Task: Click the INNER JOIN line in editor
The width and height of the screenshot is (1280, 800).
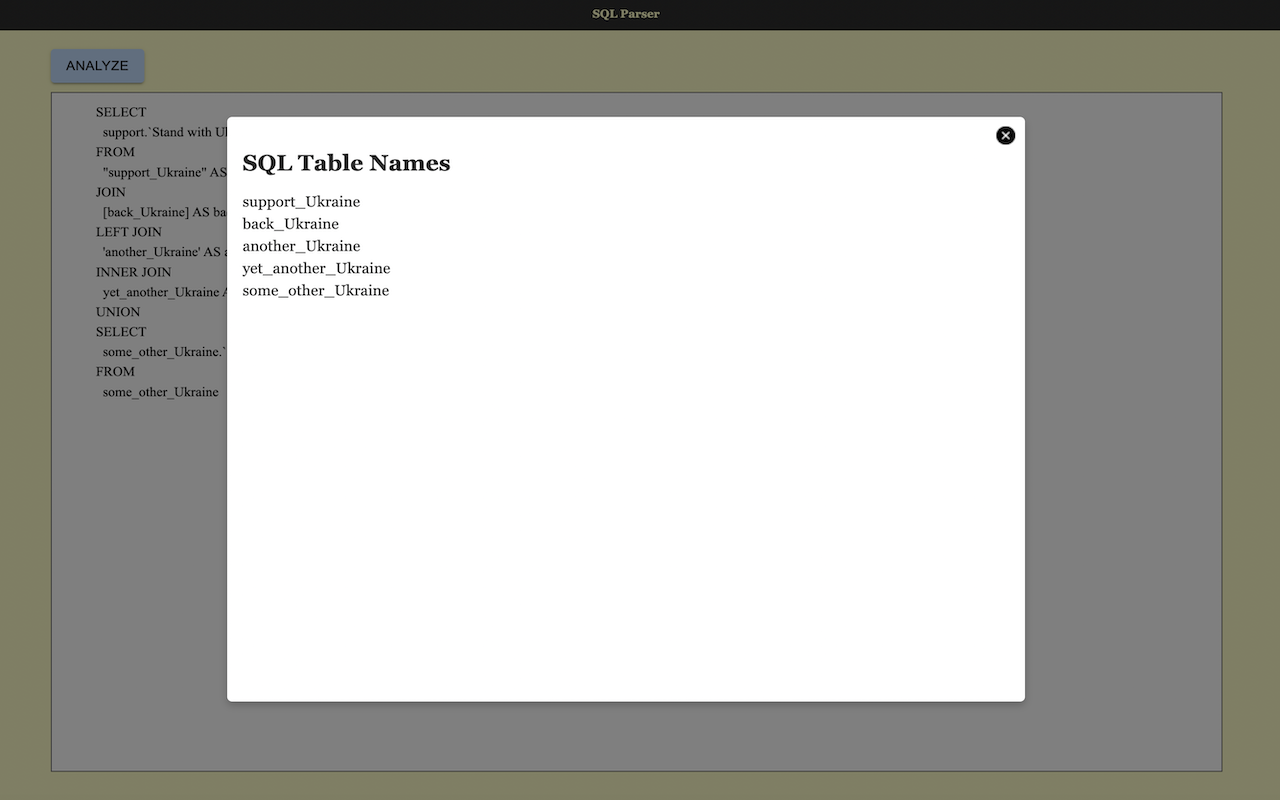Action: coord(133,272)
